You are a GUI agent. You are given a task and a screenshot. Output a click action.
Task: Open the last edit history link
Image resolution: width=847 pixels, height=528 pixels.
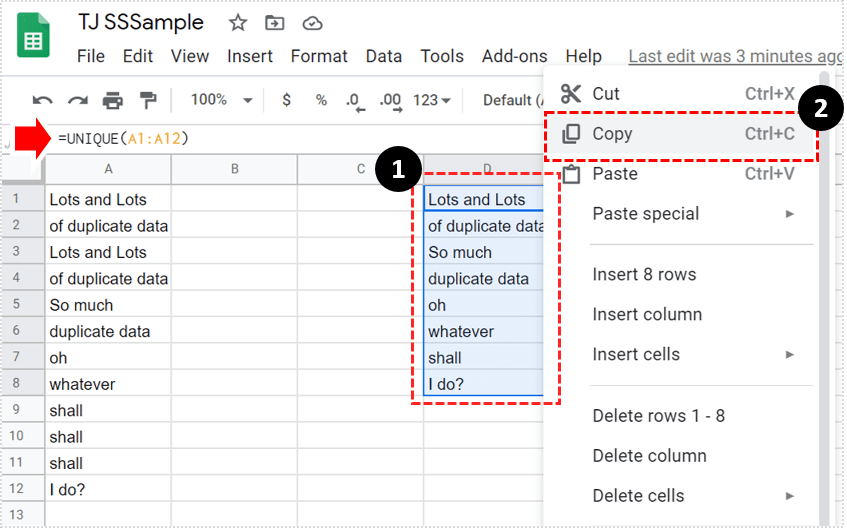tap(734, 57)
